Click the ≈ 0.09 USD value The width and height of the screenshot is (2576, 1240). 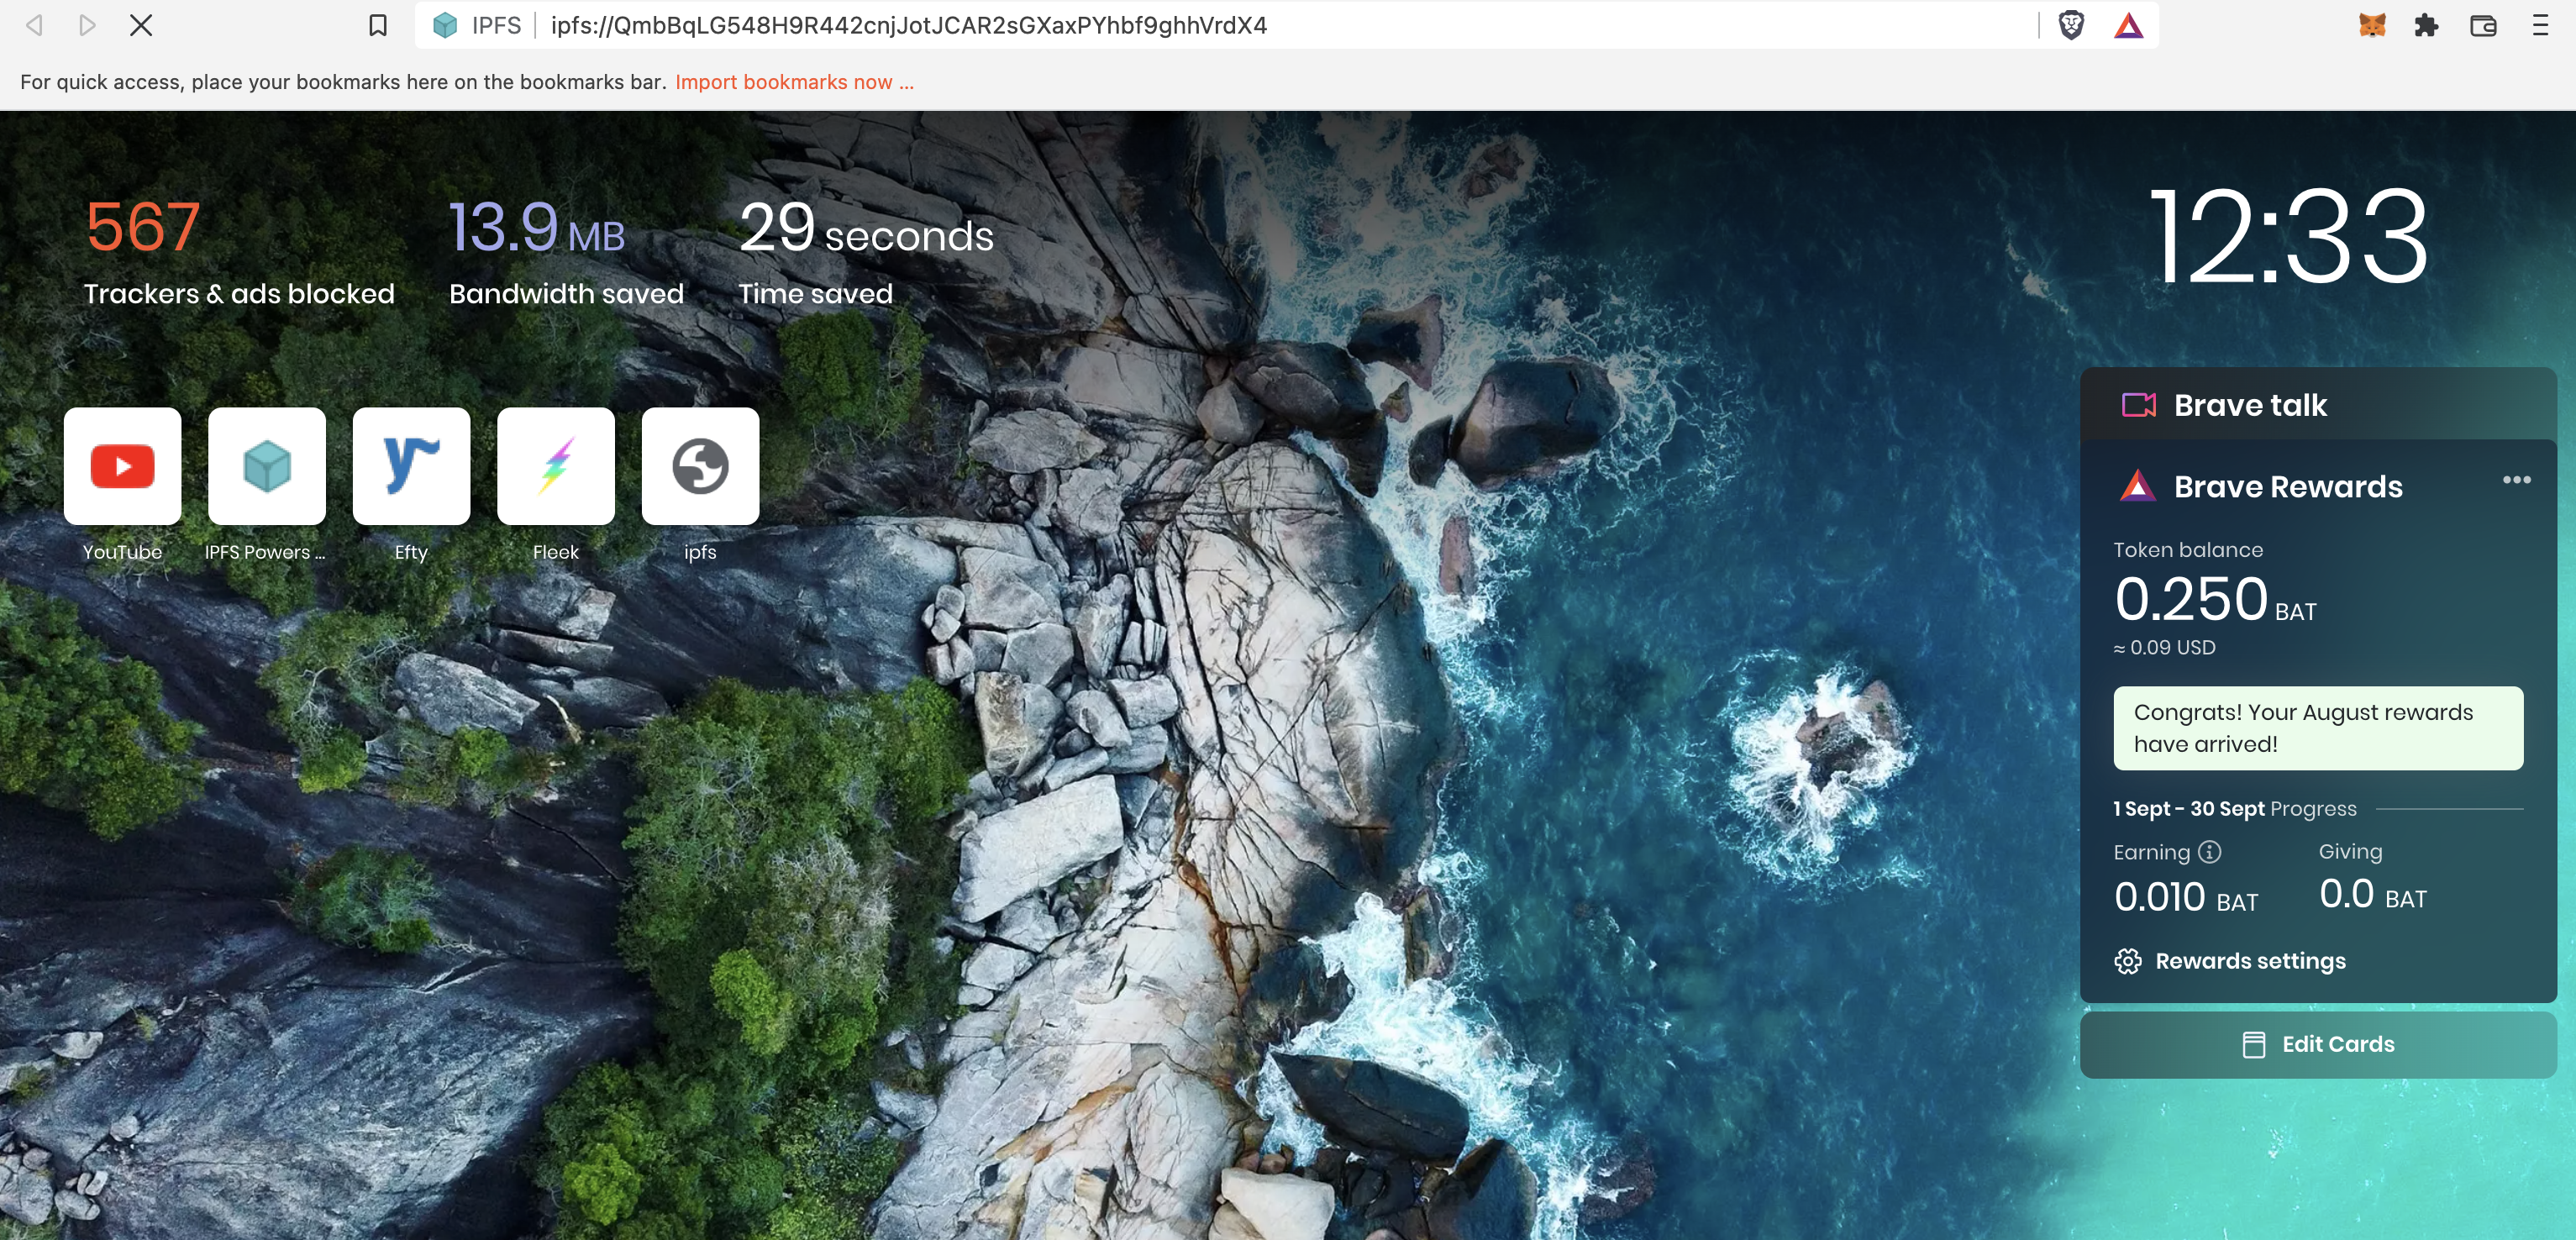2164,648
